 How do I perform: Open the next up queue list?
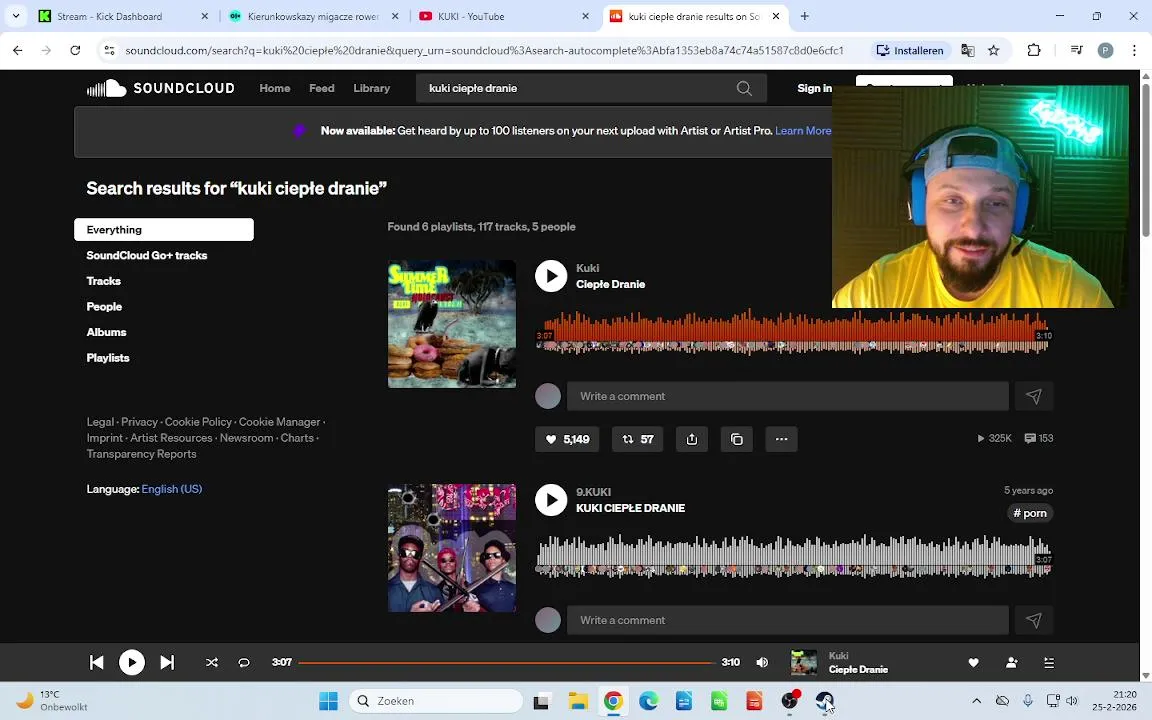point(1049,663)
